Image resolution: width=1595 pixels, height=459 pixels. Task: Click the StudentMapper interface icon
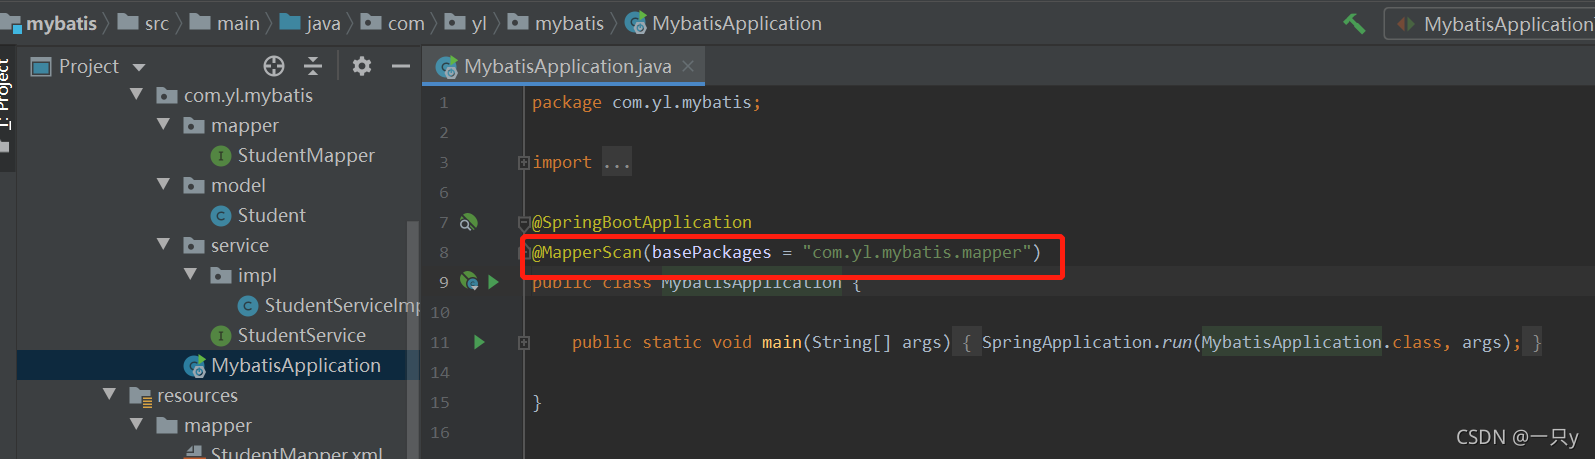[x=221, y=156]
